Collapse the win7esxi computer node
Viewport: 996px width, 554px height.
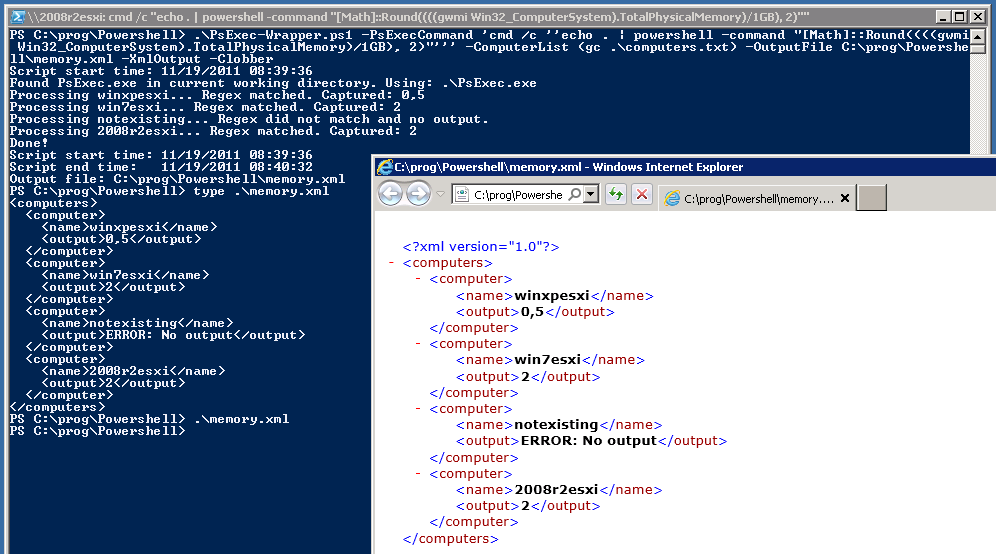(x=419, y=344)
